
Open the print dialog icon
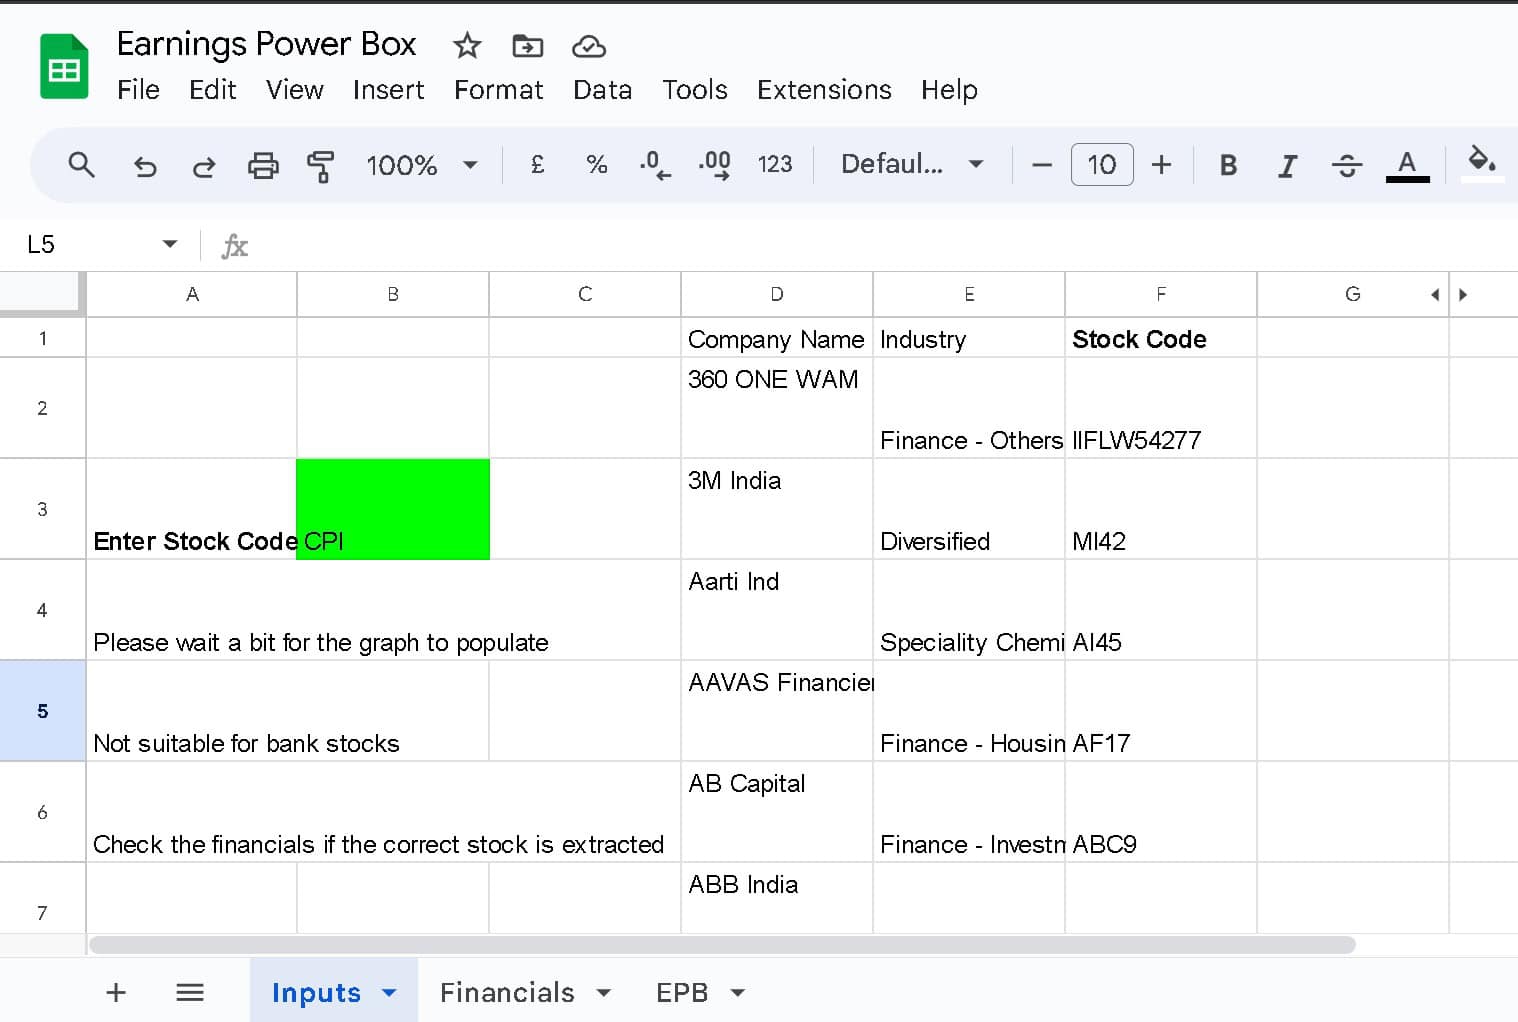263,165
